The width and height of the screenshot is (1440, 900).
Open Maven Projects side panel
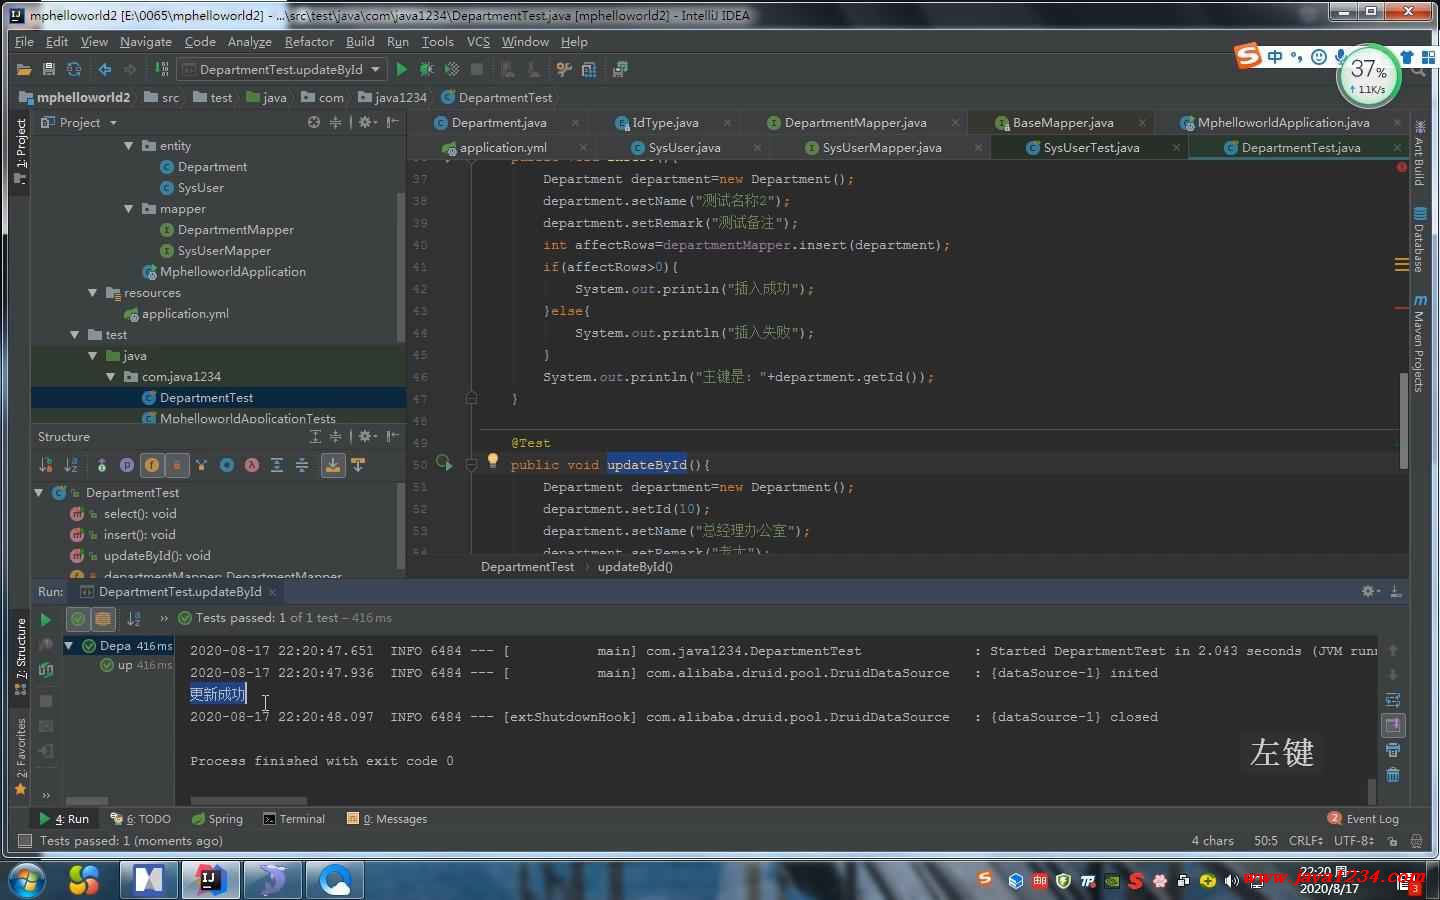1419,343
